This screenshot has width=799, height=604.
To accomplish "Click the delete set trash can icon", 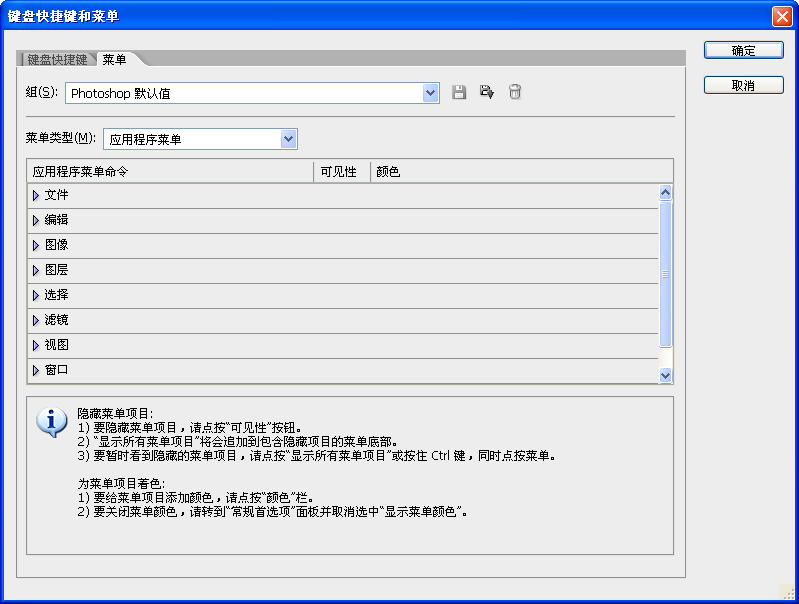I will point(515,93).
